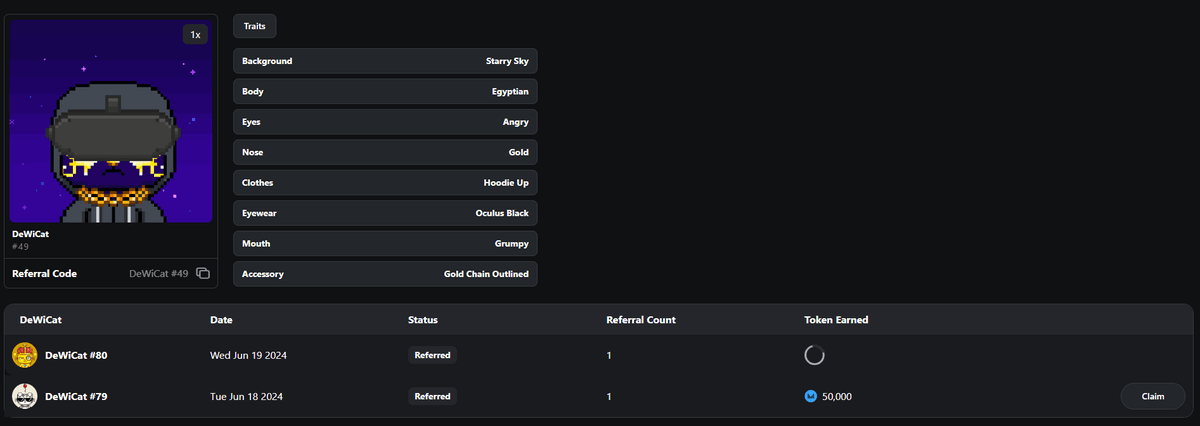This screenshot has height=426, width=1200.
Task: Click the 1x badge on NFT image
Action: pyautogui.click(x=195, y=35)
